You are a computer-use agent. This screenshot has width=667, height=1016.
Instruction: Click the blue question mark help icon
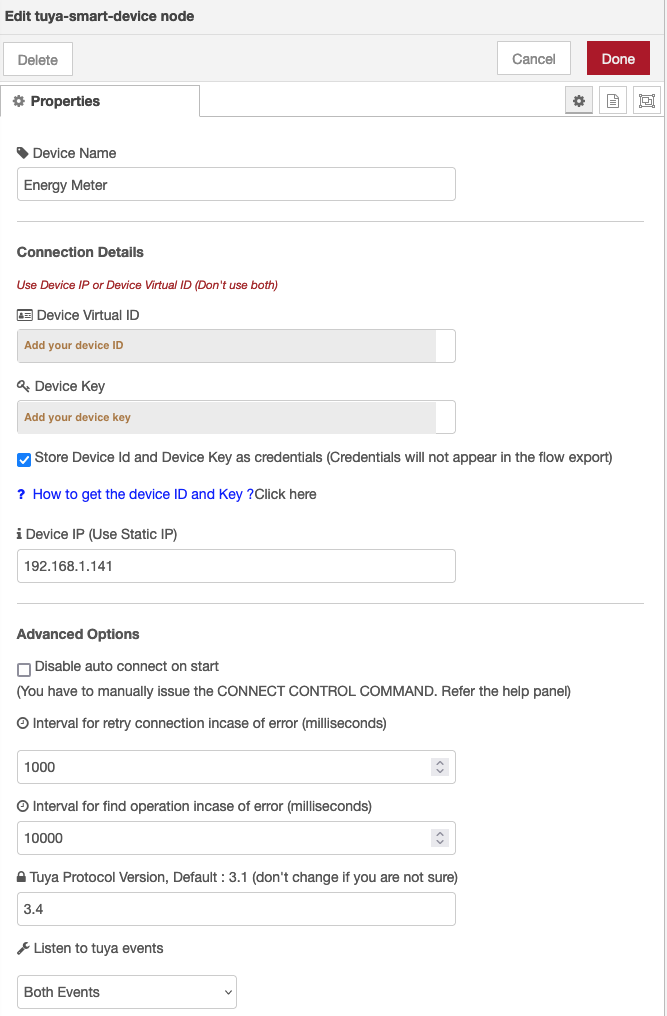pyautogui.click(x=21, y=494)
